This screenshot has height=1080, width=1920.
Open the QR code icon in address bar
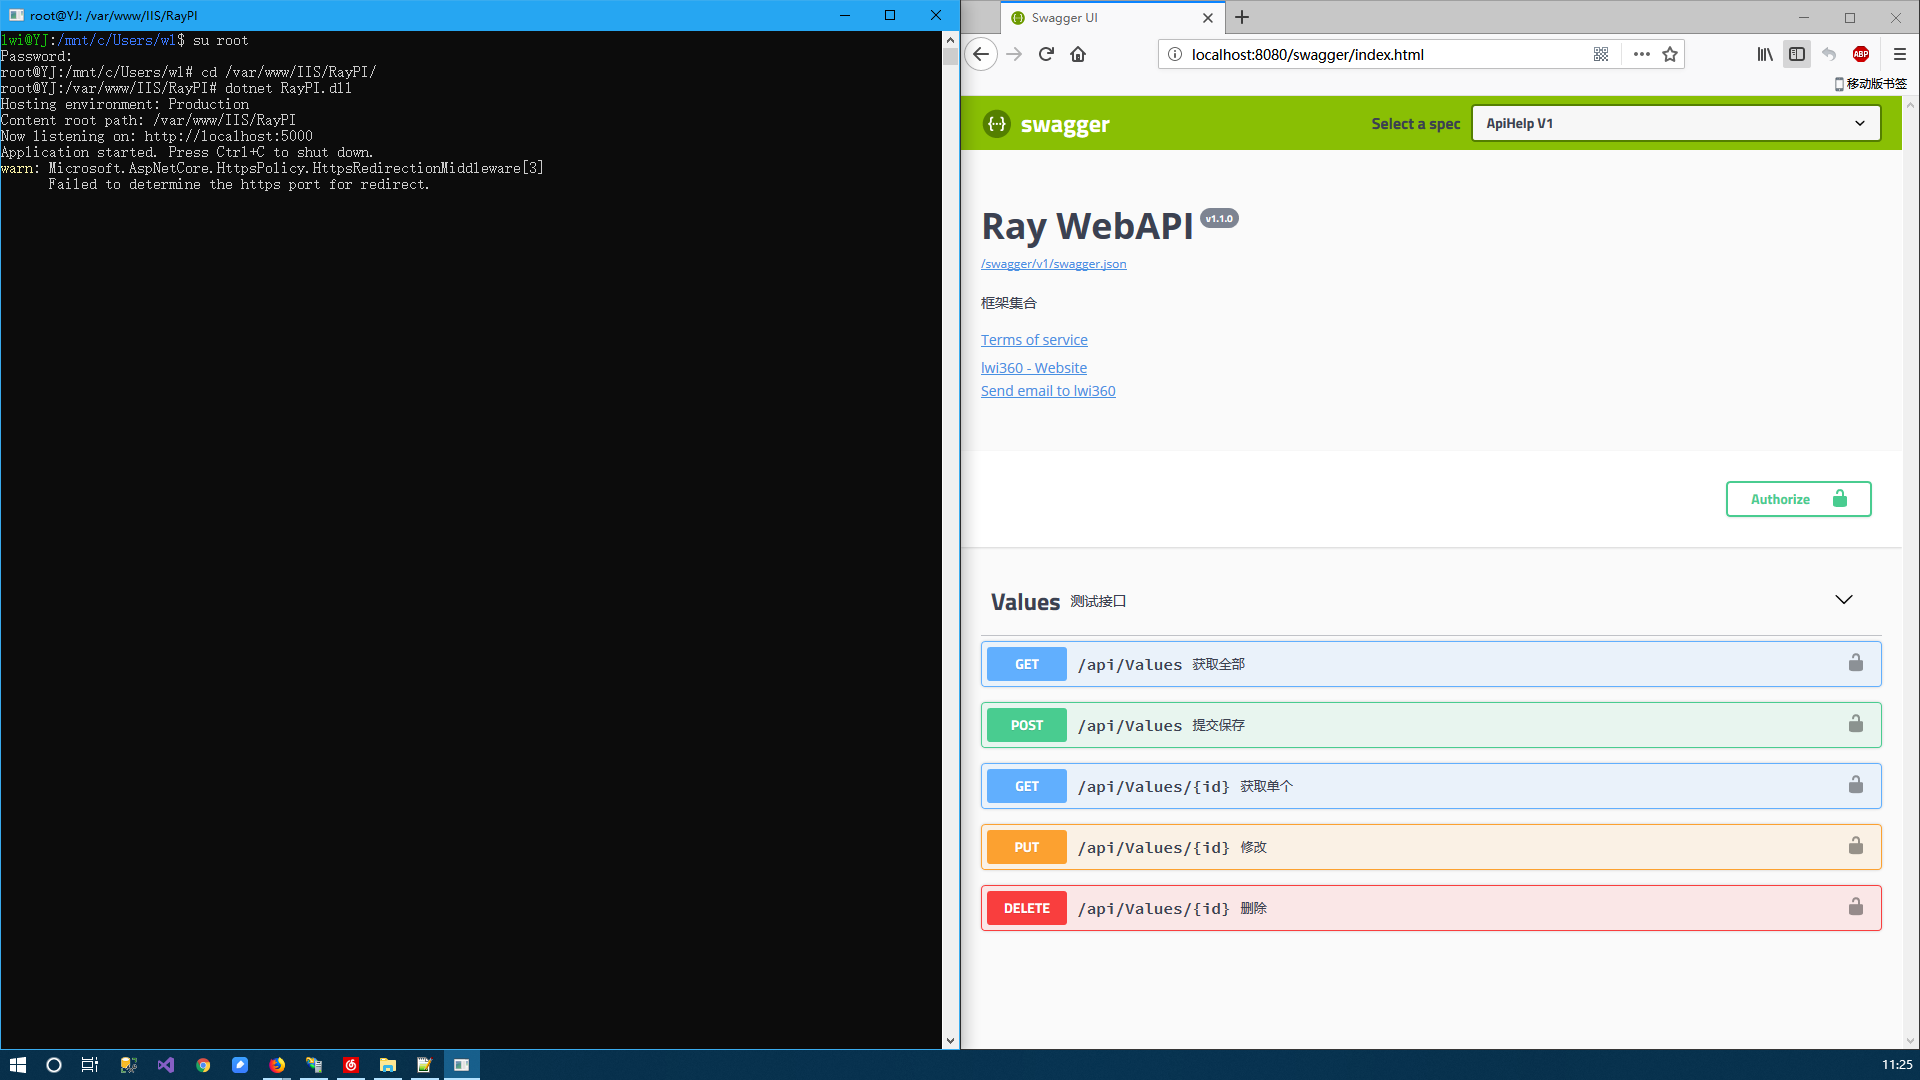(x=1601, y=54)
